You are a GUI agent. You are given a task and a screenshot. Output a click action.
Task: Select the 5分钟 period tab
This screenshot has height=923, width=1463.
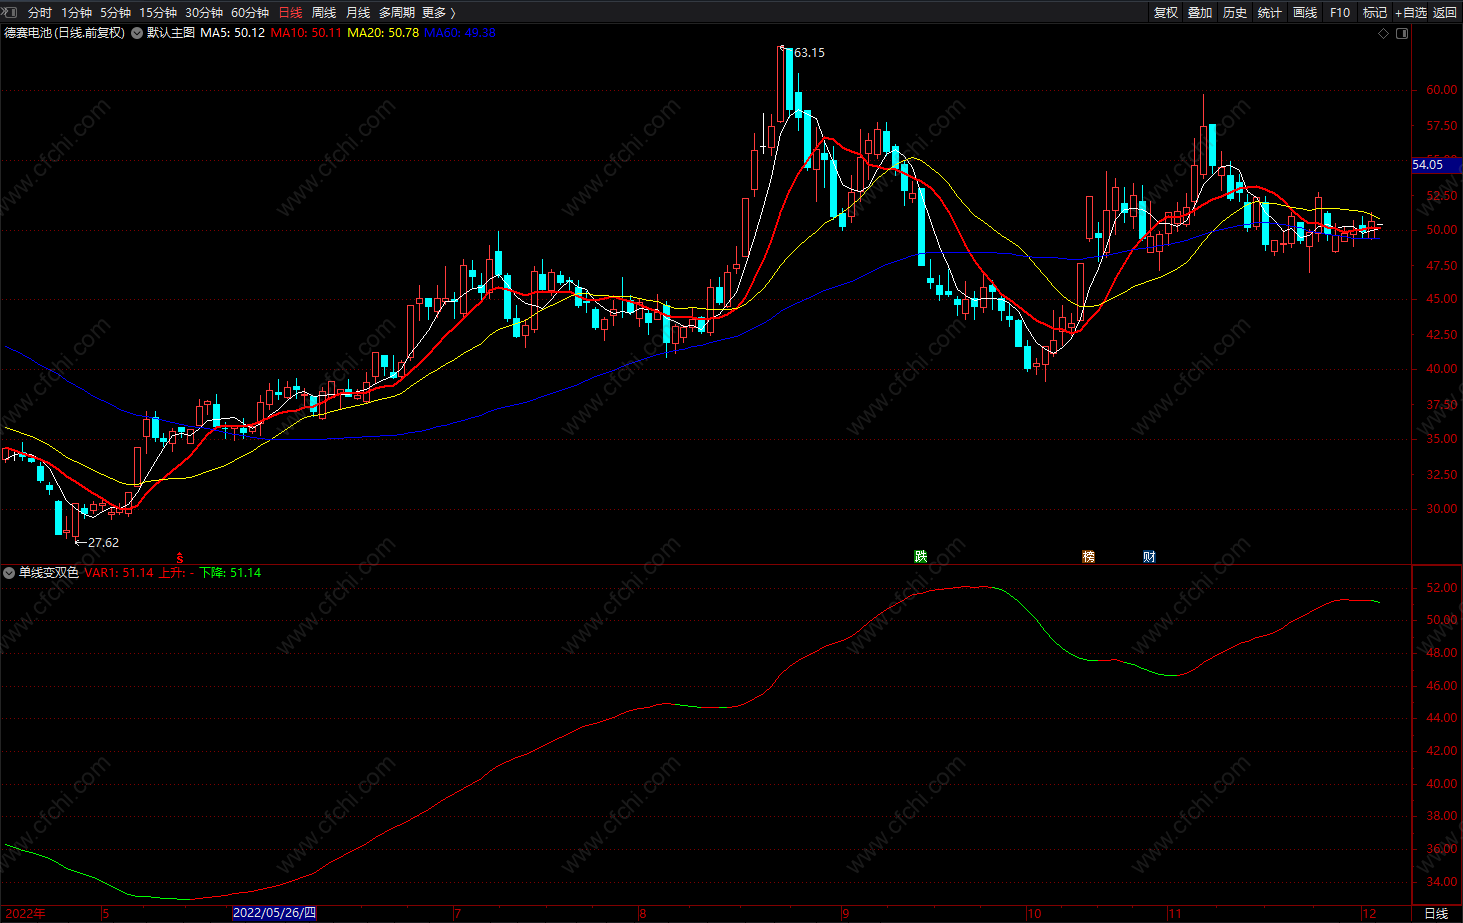pos(115,12)
